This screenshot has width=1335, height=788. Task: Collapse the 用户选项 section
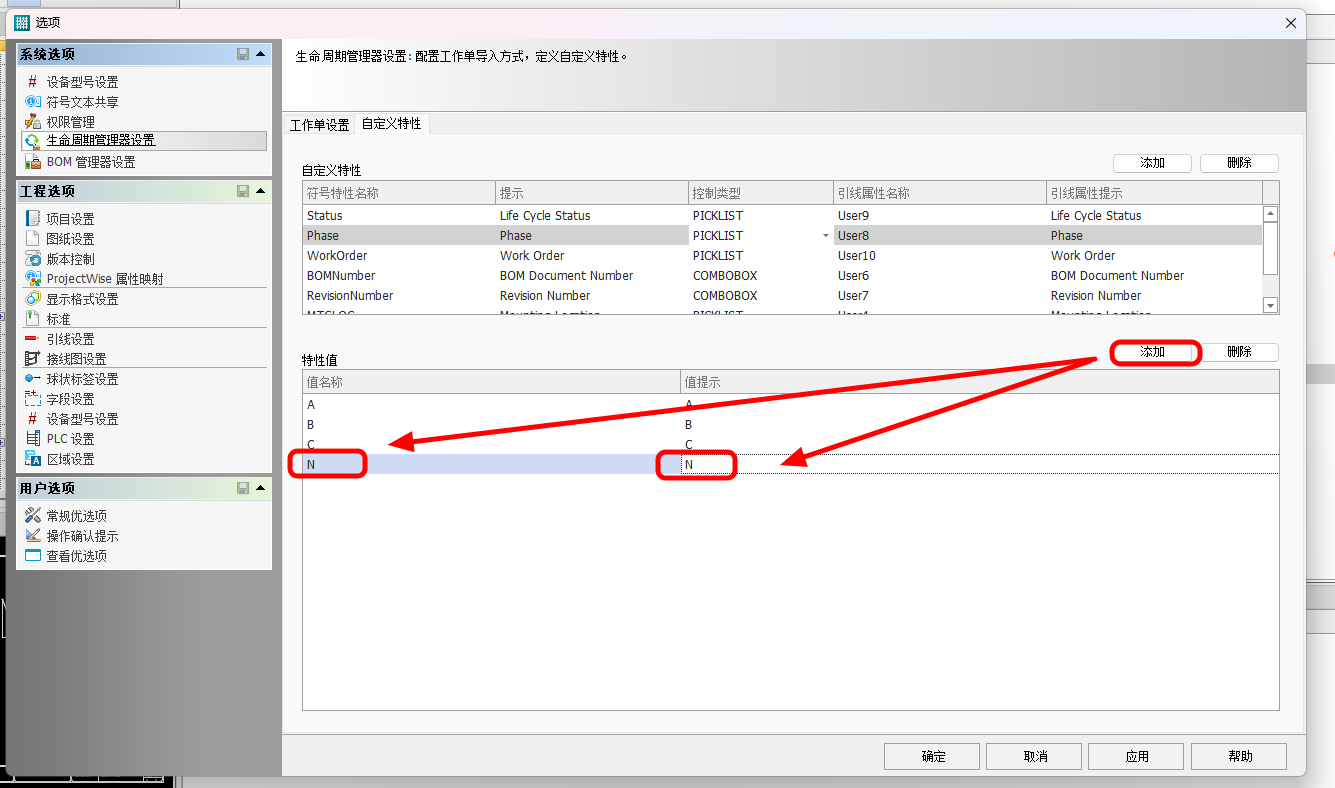(261, 488)
